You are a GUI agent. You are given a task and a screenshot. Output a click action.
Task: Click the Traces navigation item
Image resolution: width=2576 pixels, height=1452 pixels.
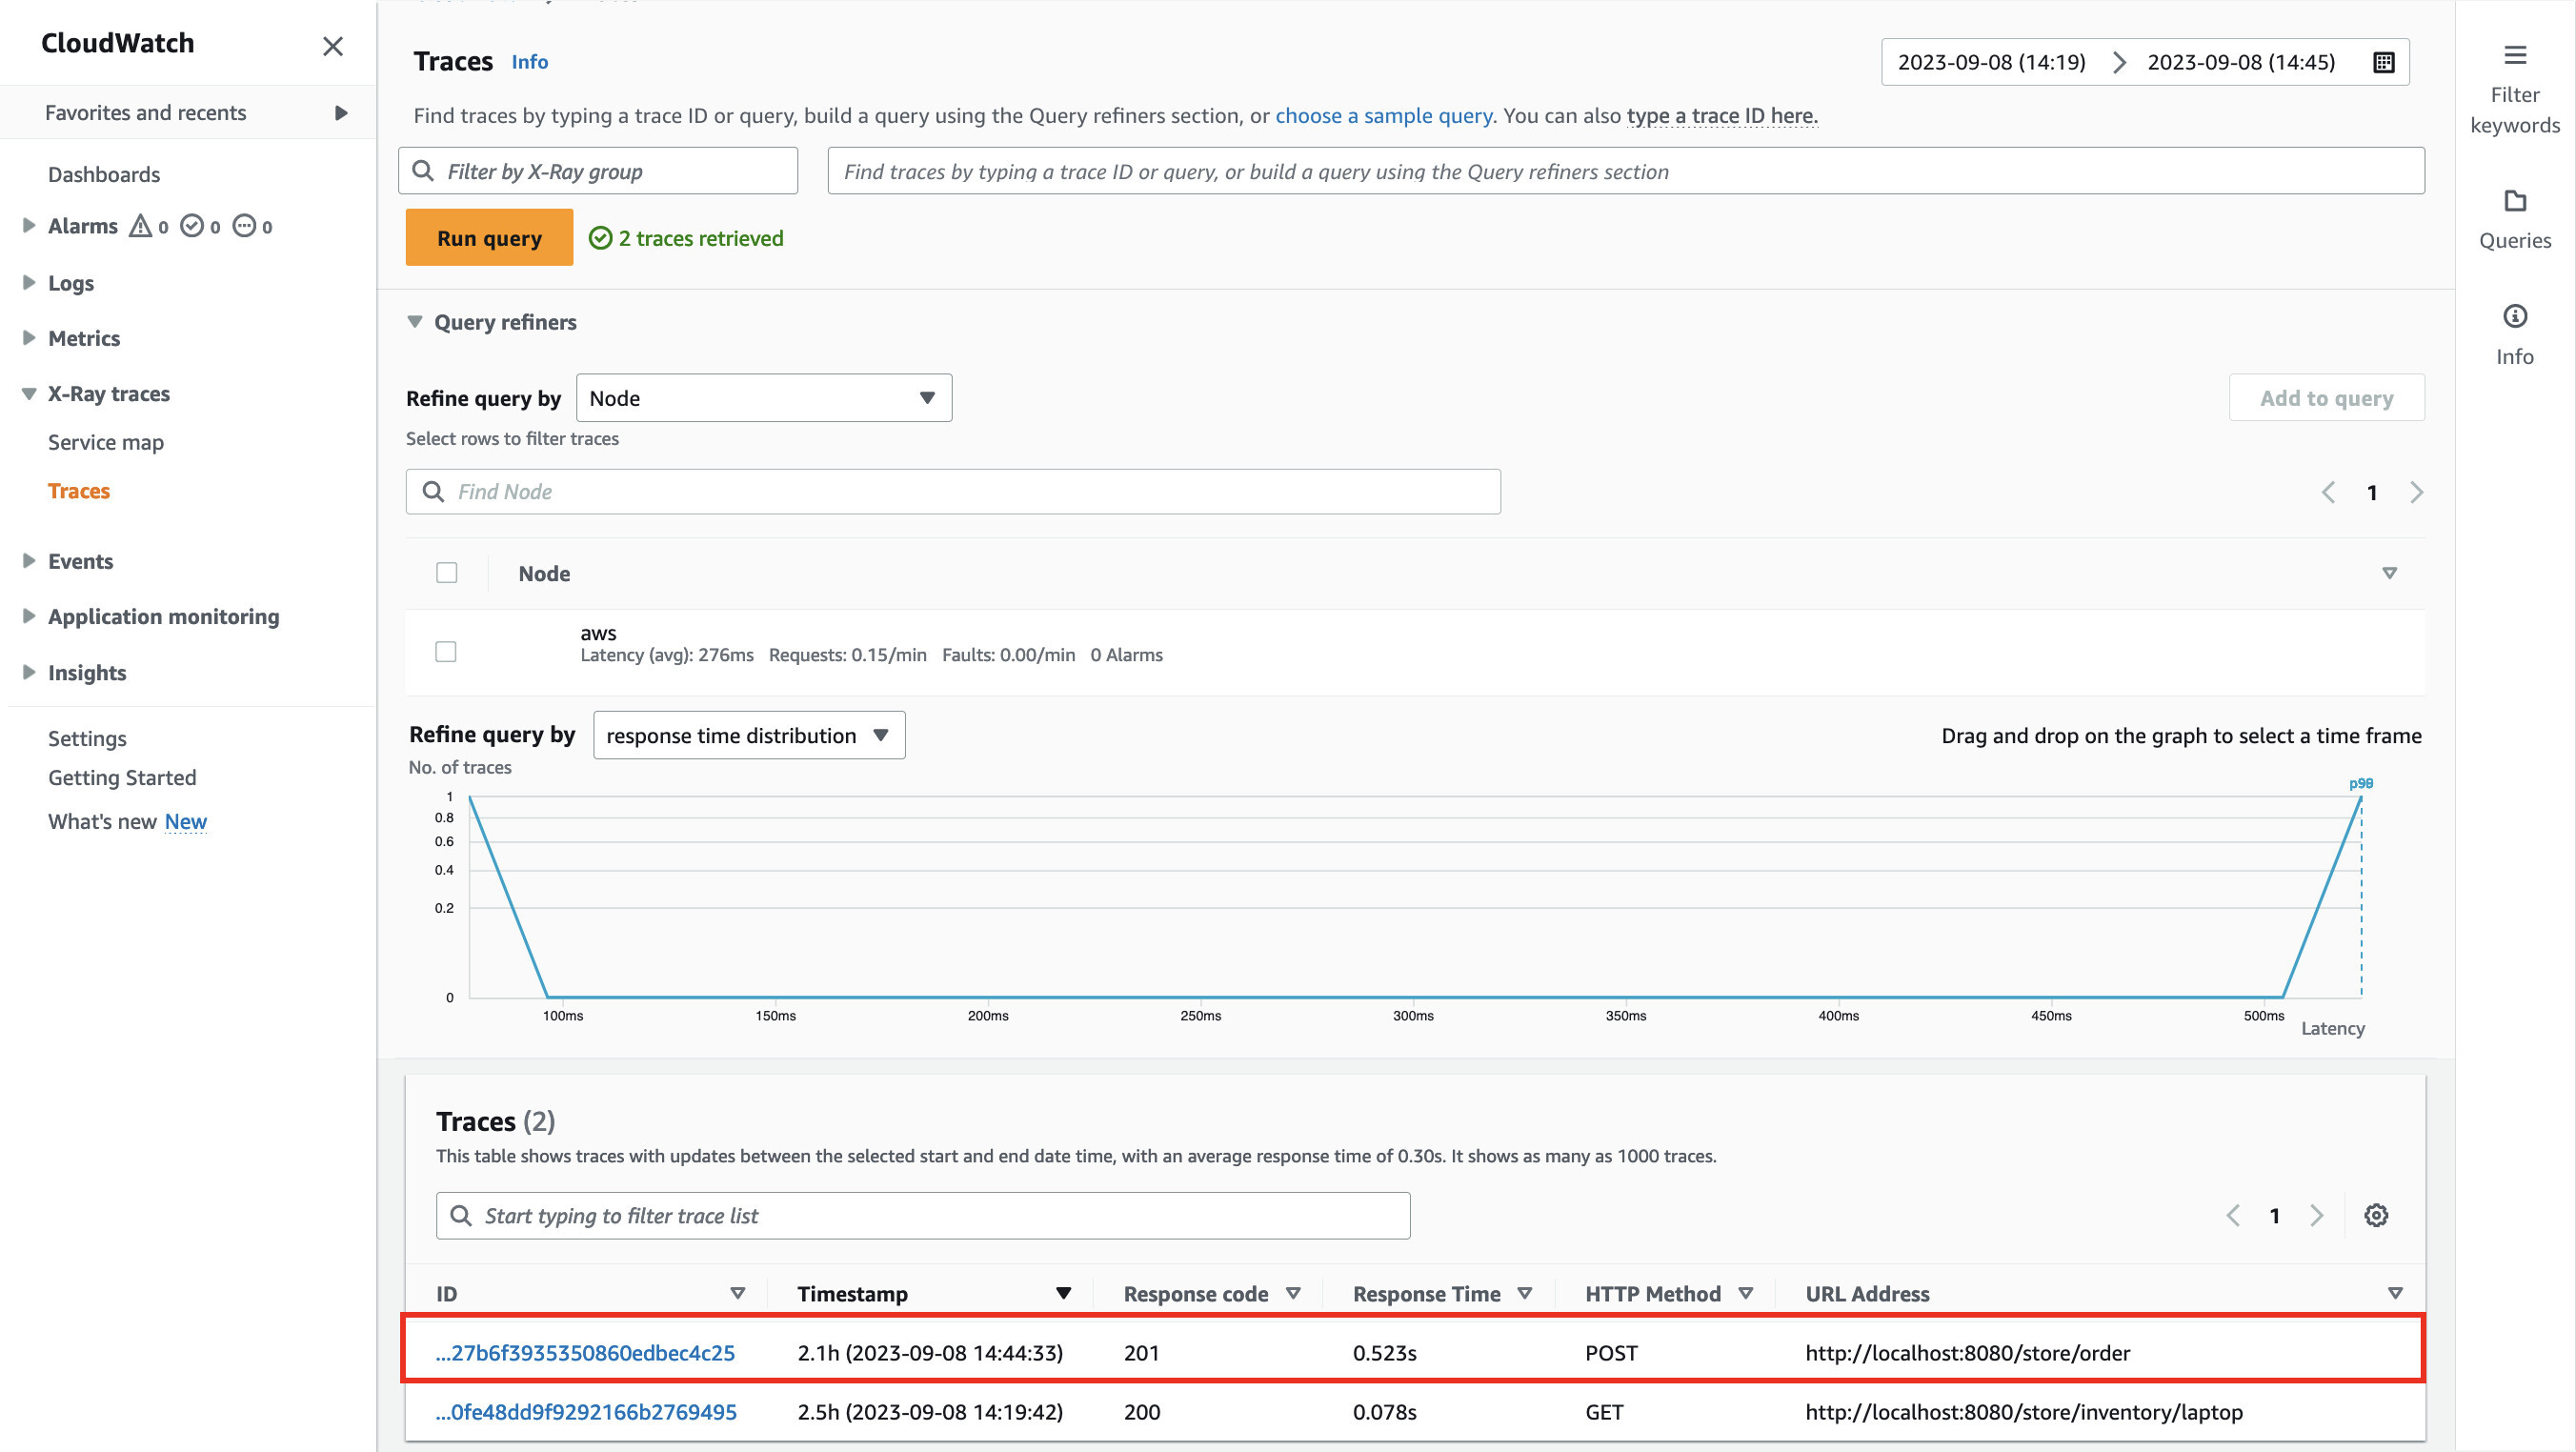click(x=80, y=490)
